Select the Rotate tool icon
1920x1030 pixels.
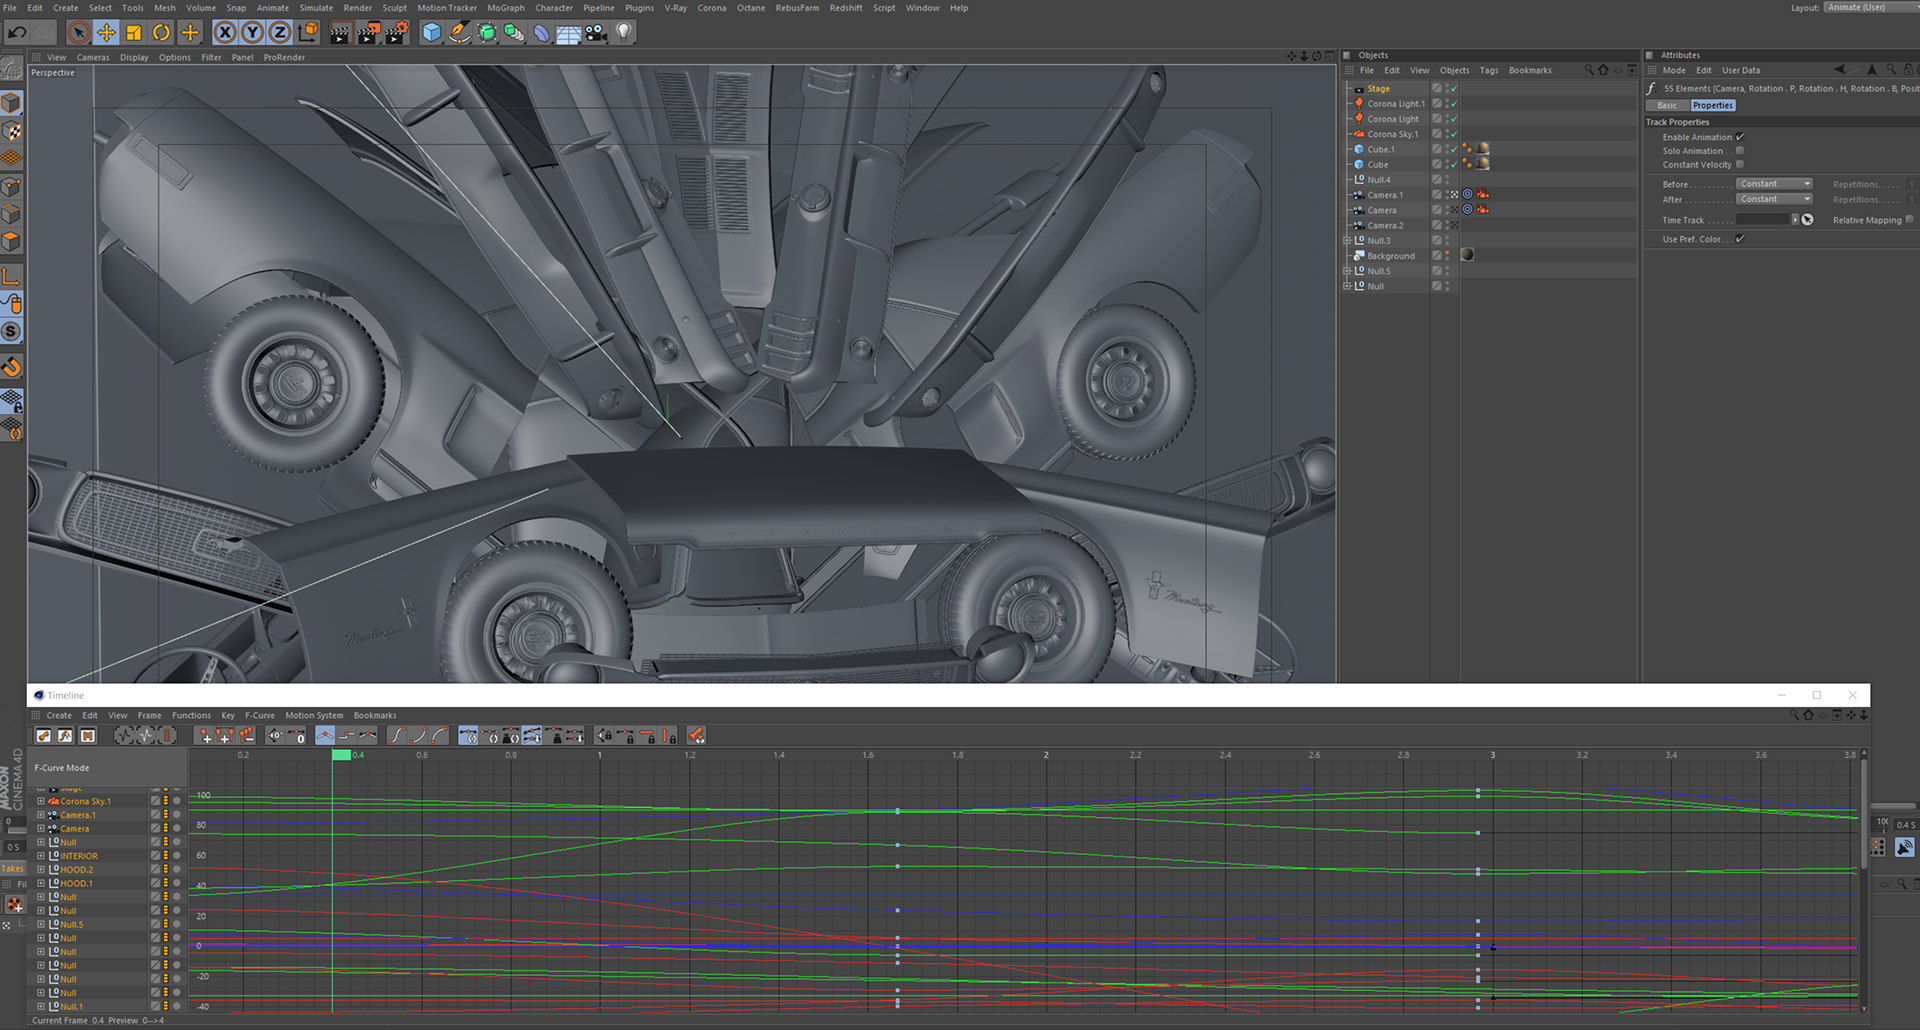(161, 33)
